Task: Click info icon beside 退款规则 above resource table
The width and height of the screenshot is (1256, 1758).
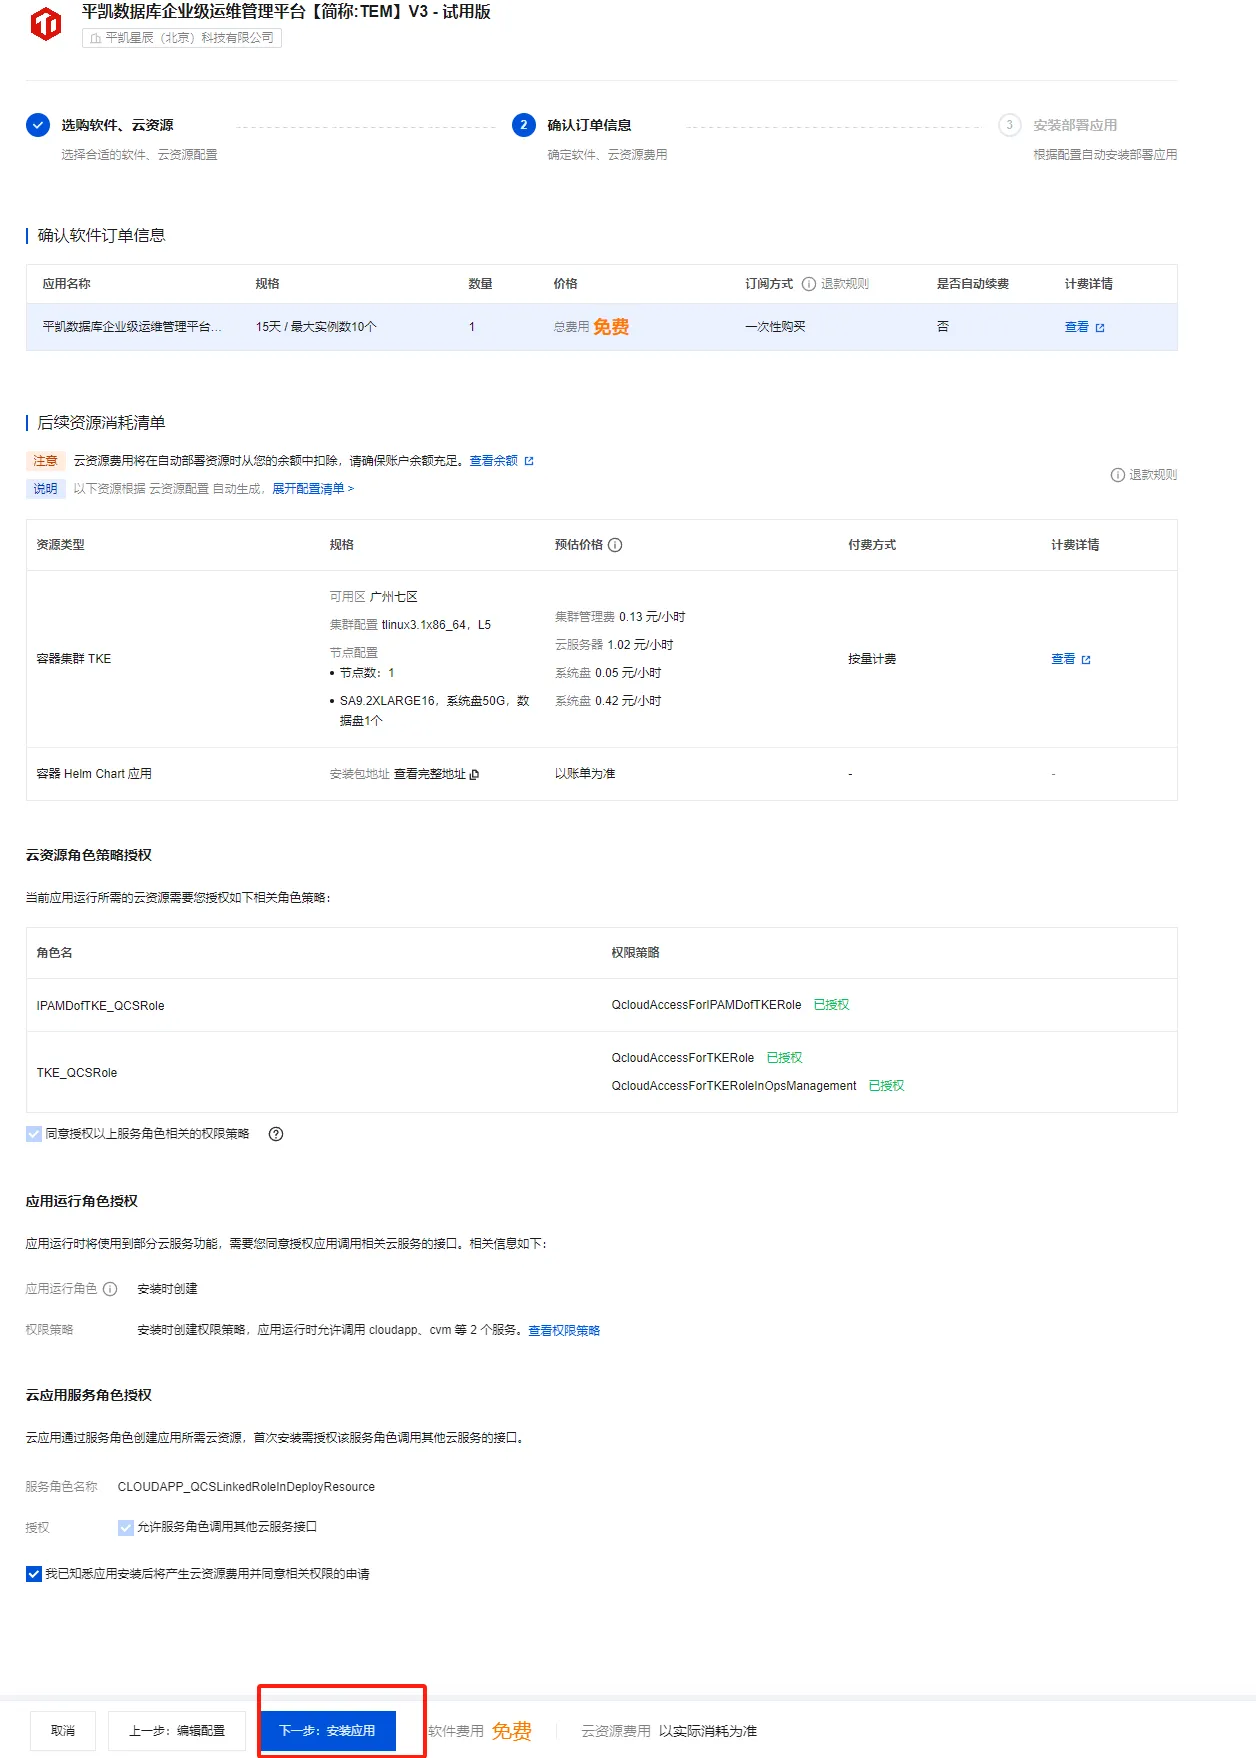Action: [1118, 475]
